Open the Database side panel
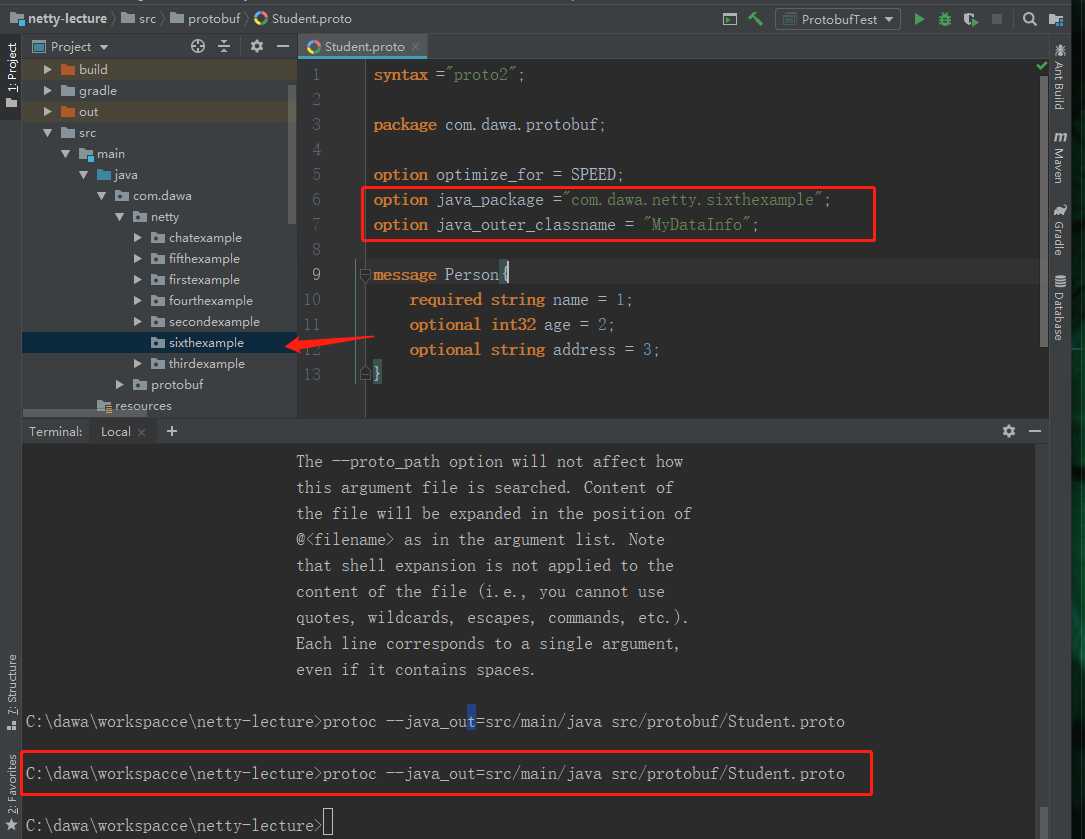This screenshot has width=1085, height=839. (1059, 307)
